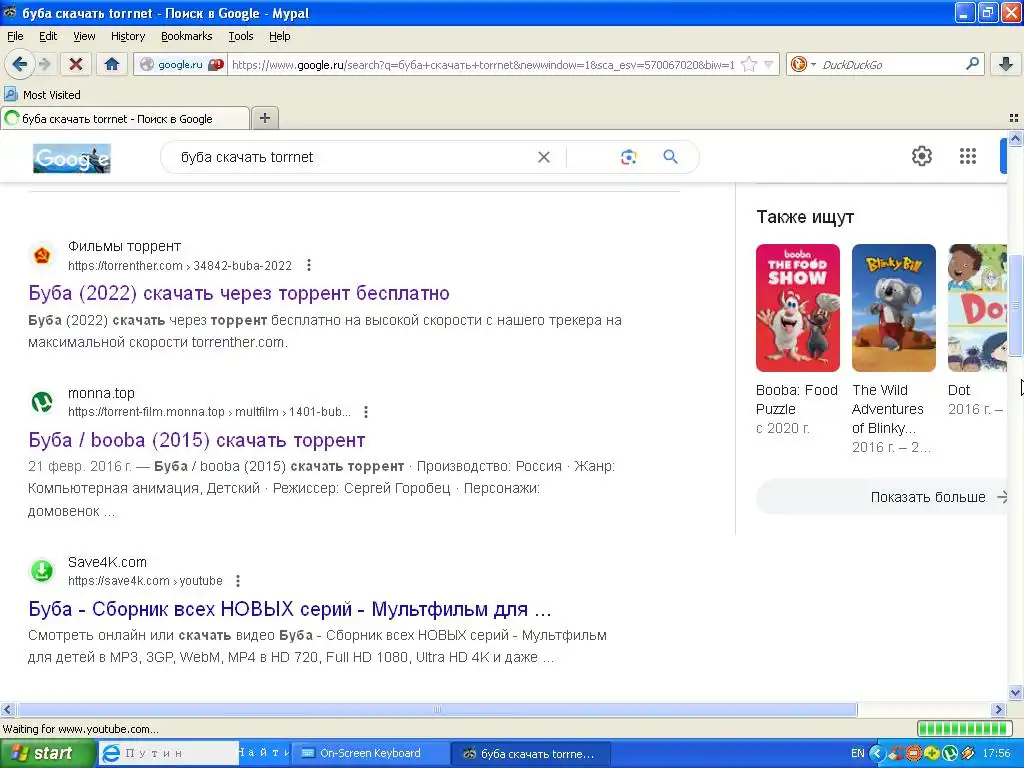Open the View menu
Screen dimensions: 1024x768
84,36
